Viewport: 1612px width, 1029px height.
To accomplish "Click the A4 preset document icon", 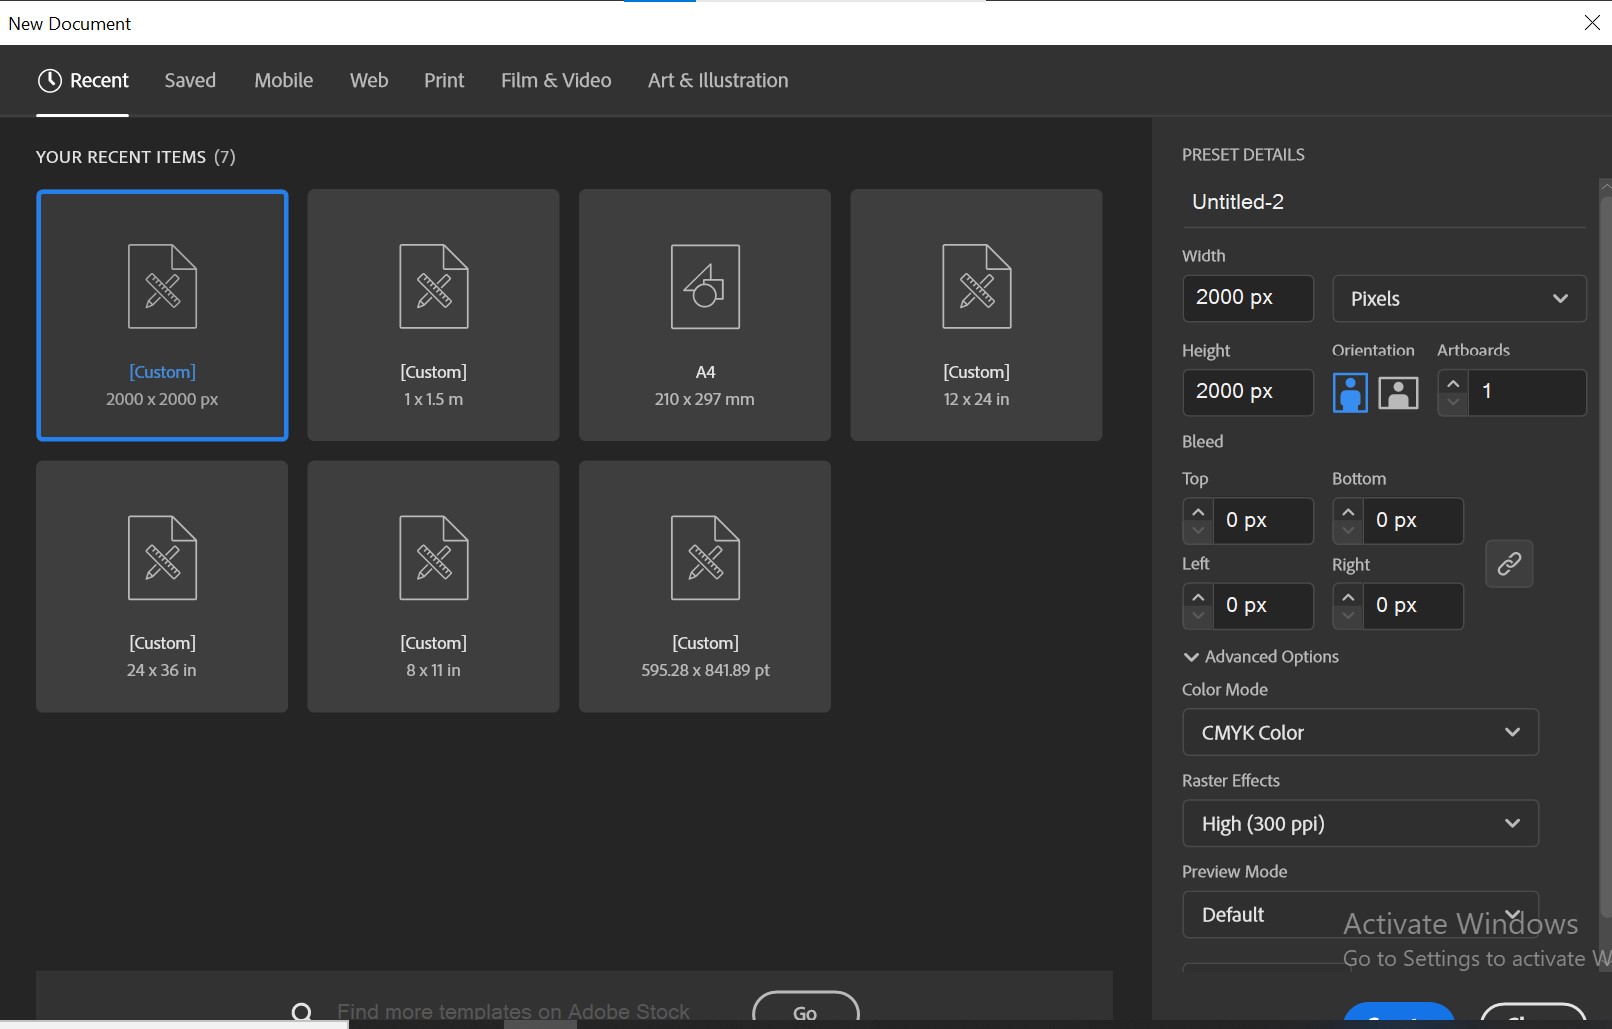I will pos(705,287).
